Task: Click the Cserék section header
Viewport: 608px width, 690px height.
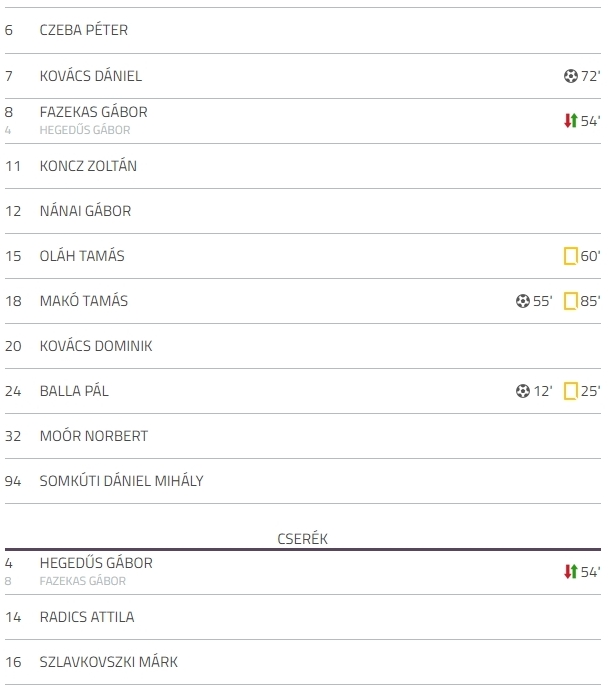Action: coord(303,539)
